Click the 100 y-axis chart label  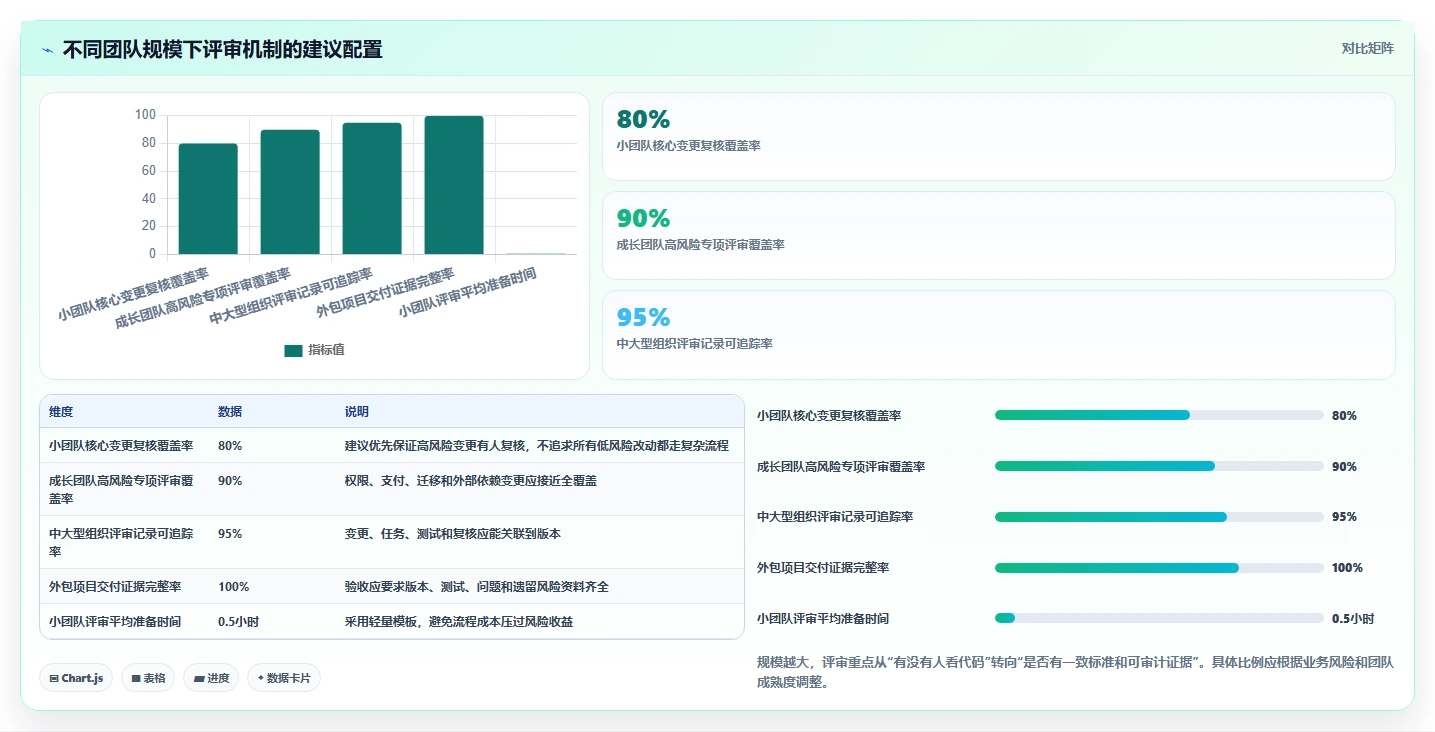146,115
